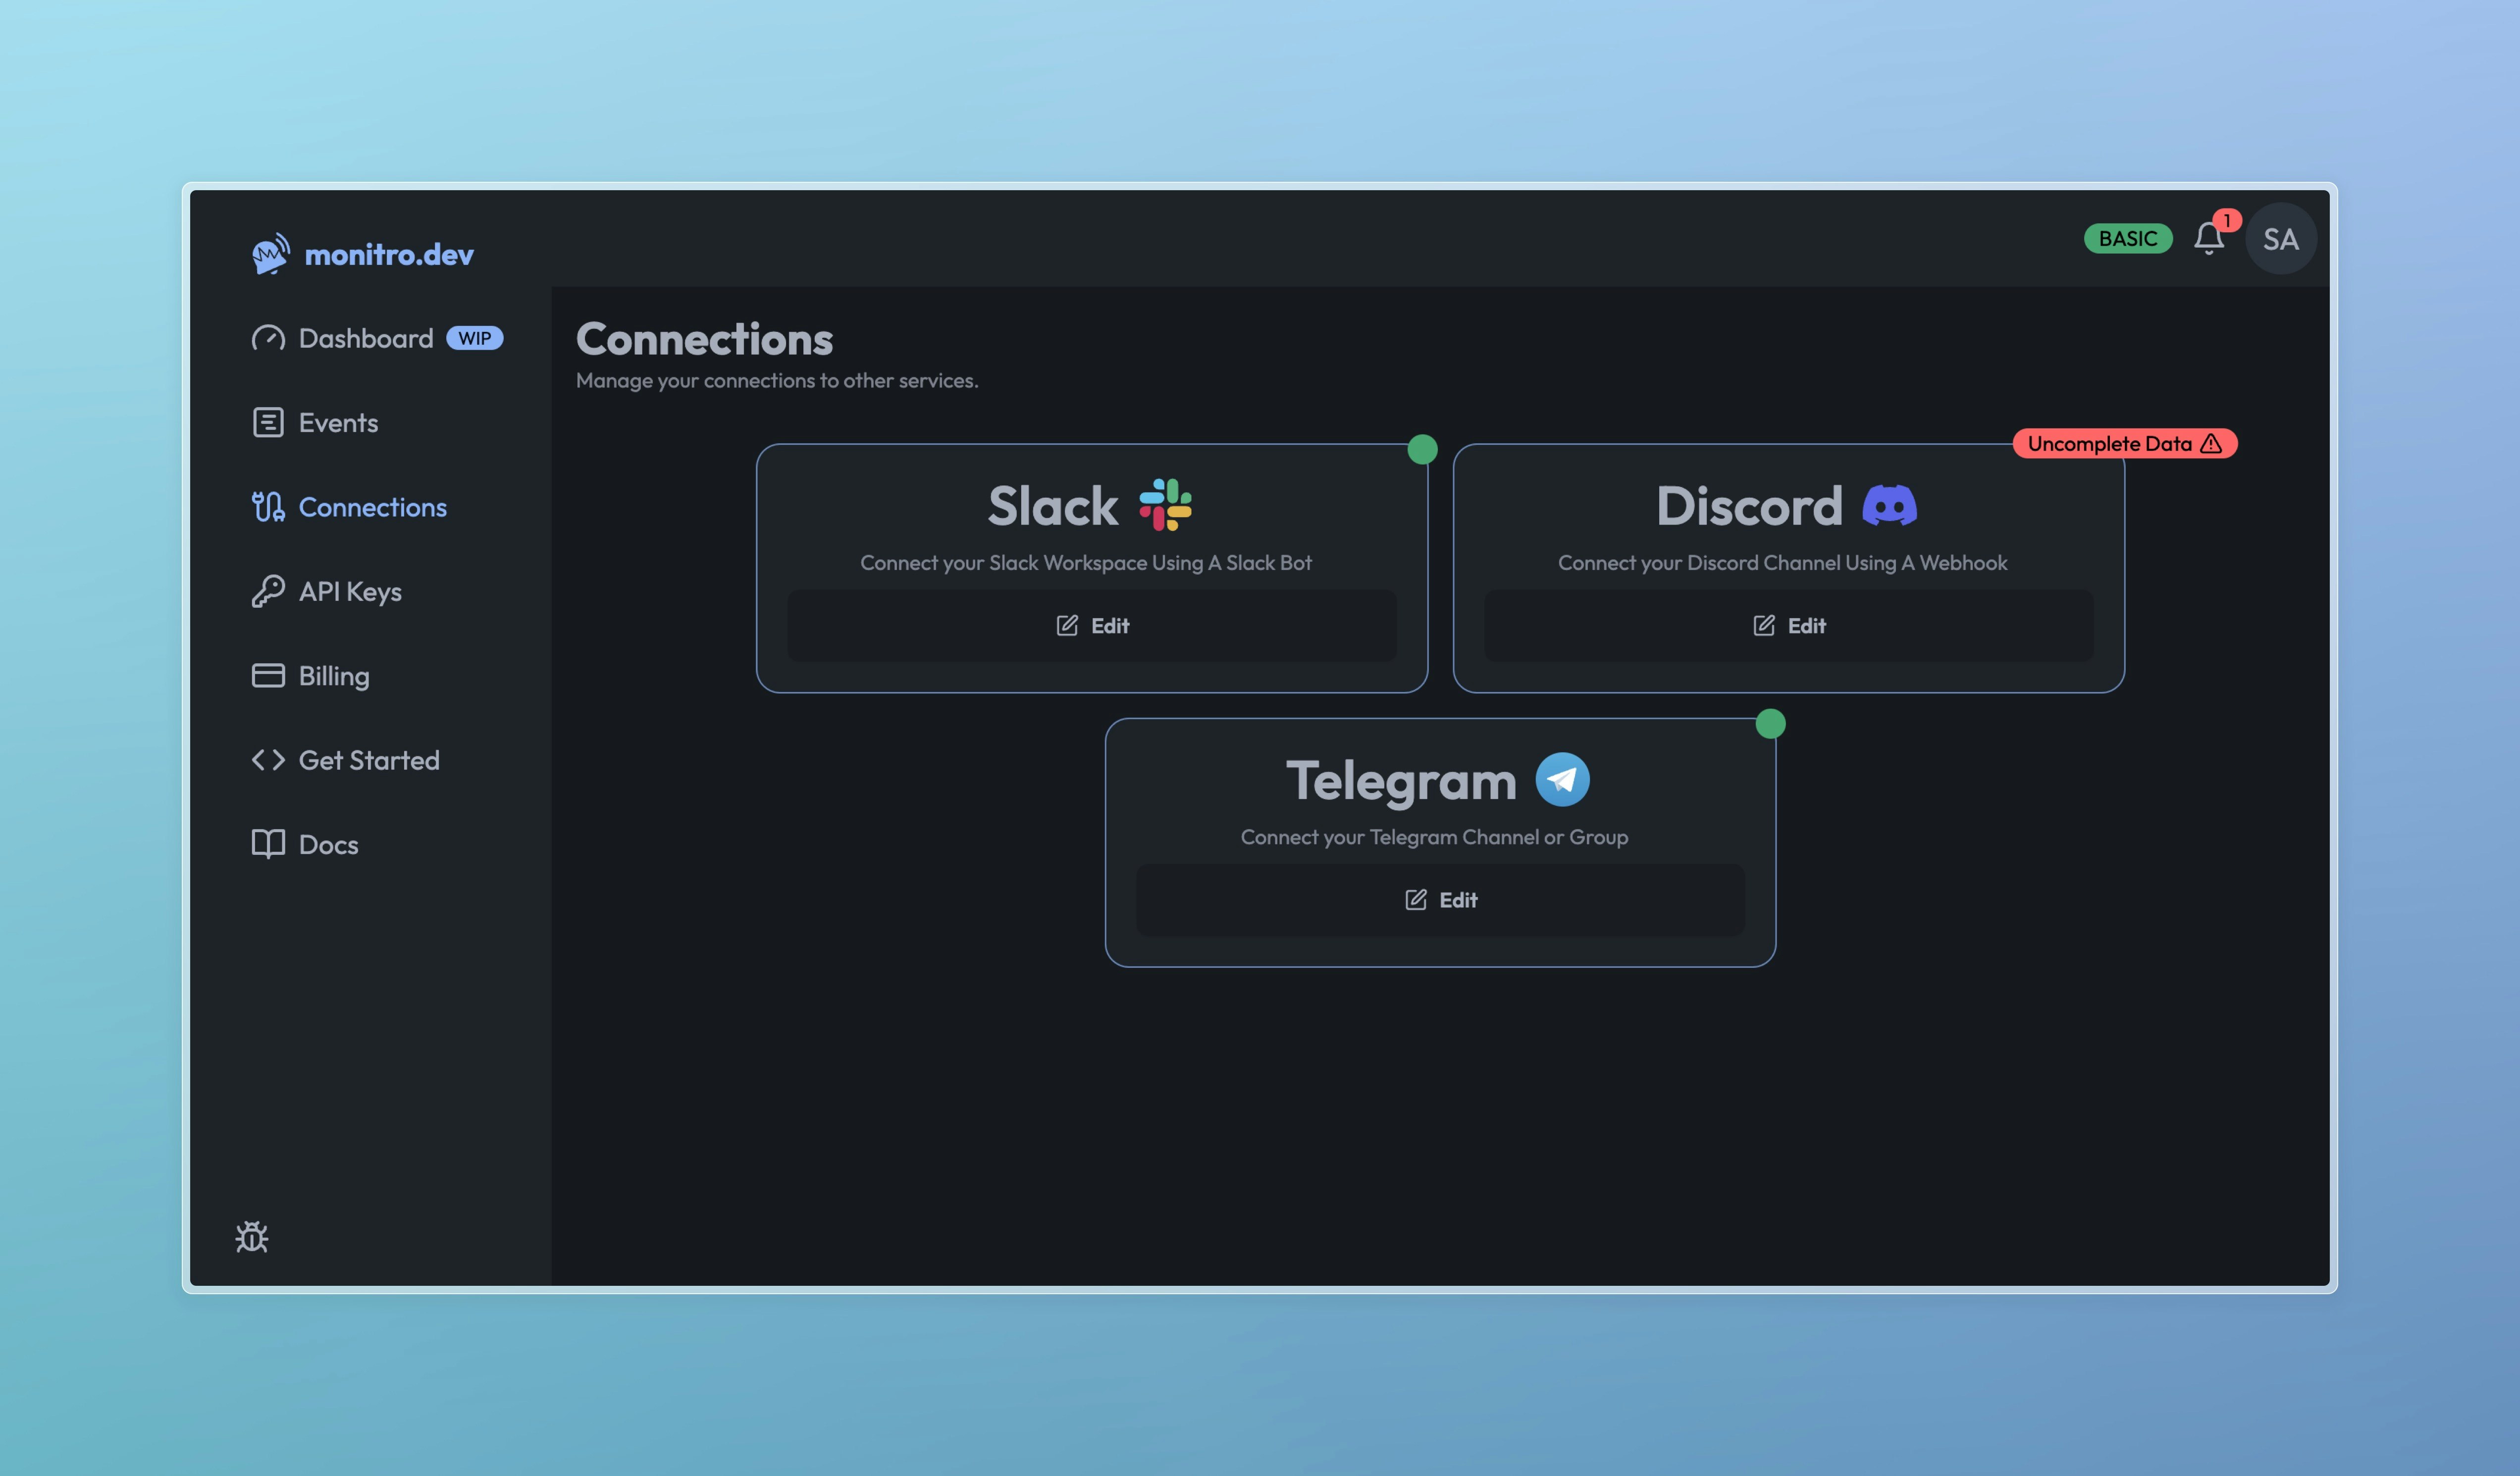Click the Get Started code brackets icon
Screen dimensions: 2520x1476
point(268,760)
